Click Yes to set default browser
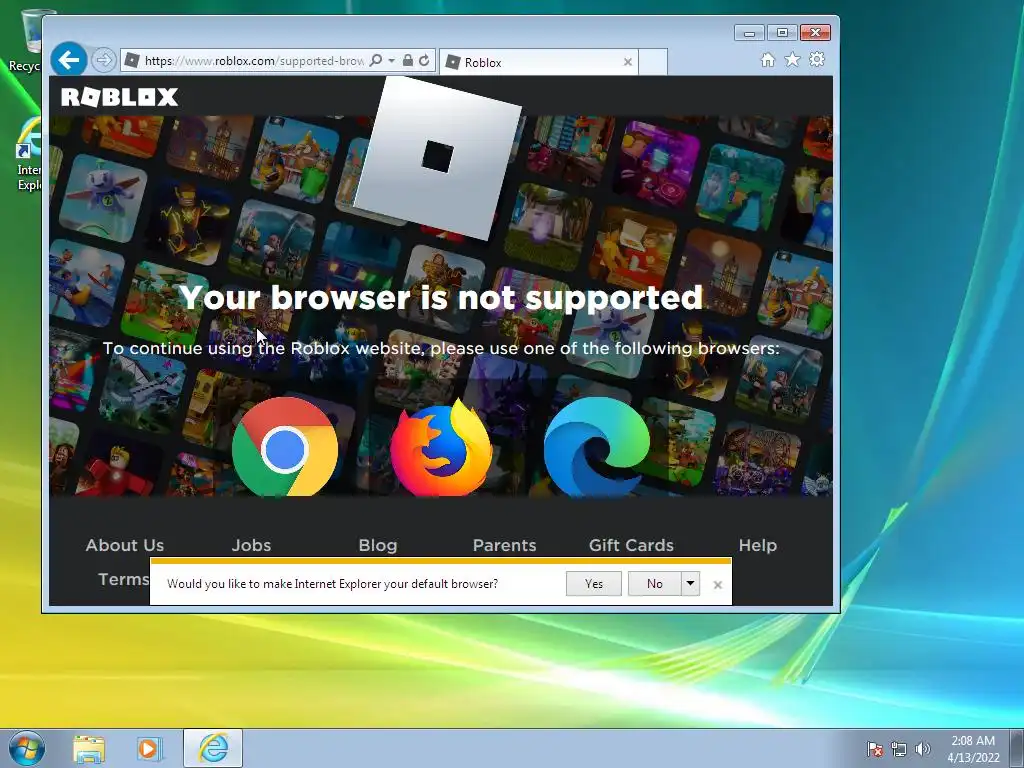The width and height of the screenshot is (1024, 768). [594, 584]
